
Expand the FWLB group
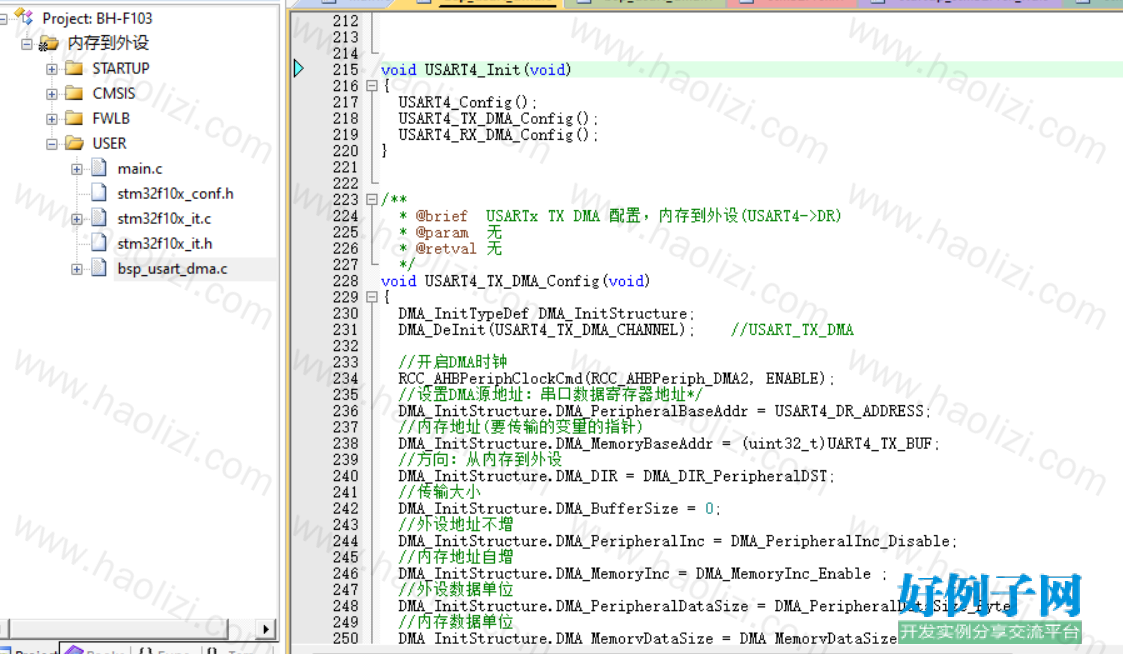52,119
